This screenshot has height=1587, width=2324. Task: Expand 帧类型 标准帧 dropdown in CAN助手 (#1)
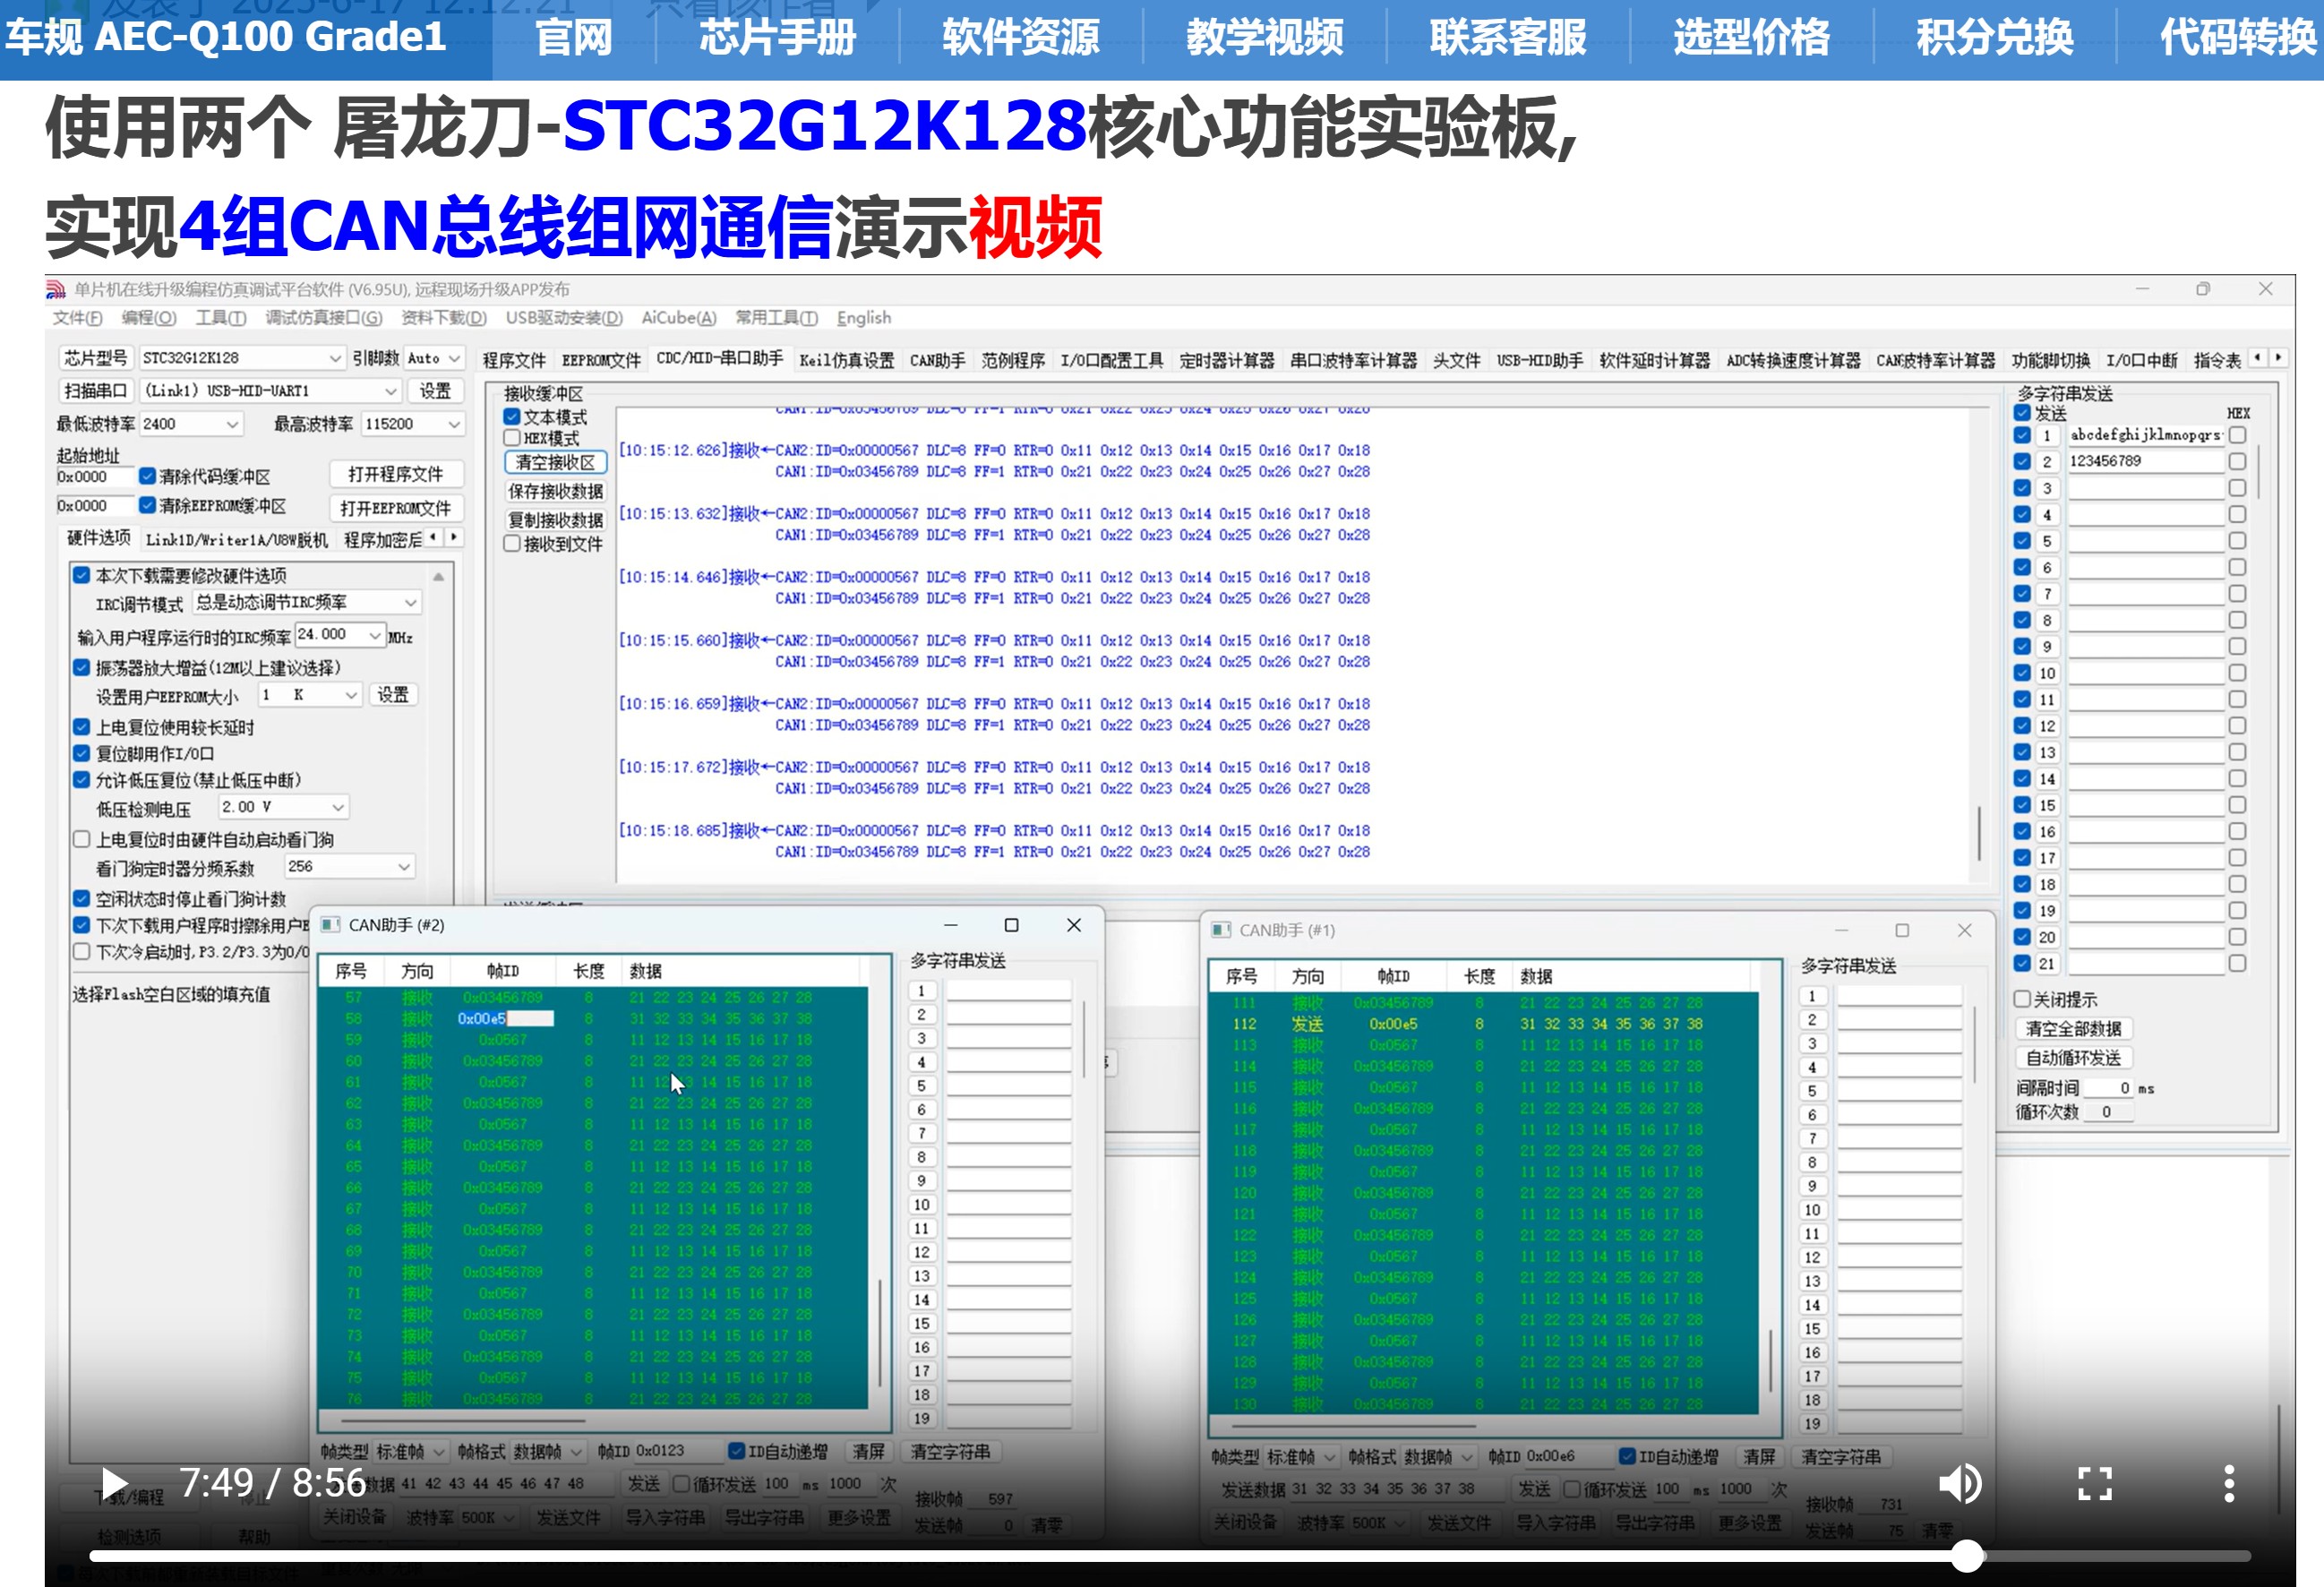pyautogui.click(x=1331, y=1457)
